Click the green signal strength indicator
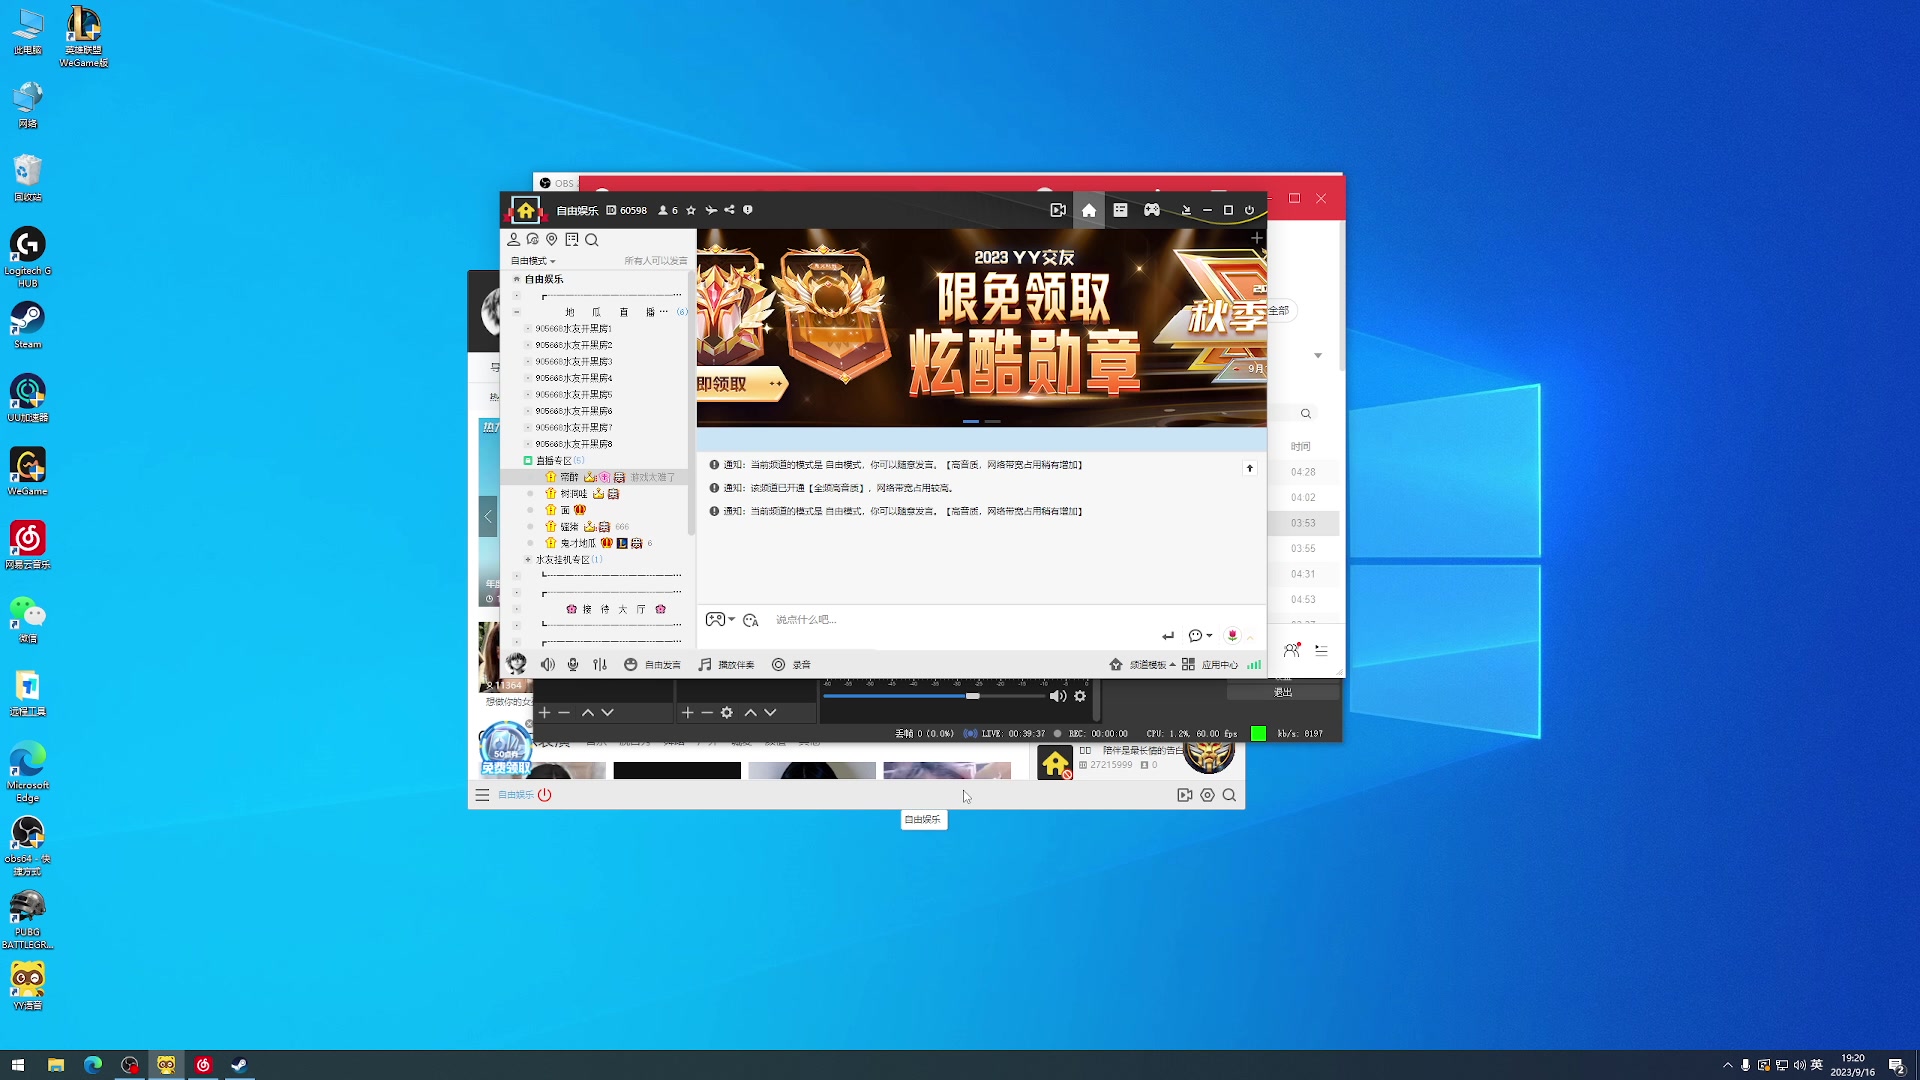Viewport: 1920px width, 1080px height. coord(1254,664)
